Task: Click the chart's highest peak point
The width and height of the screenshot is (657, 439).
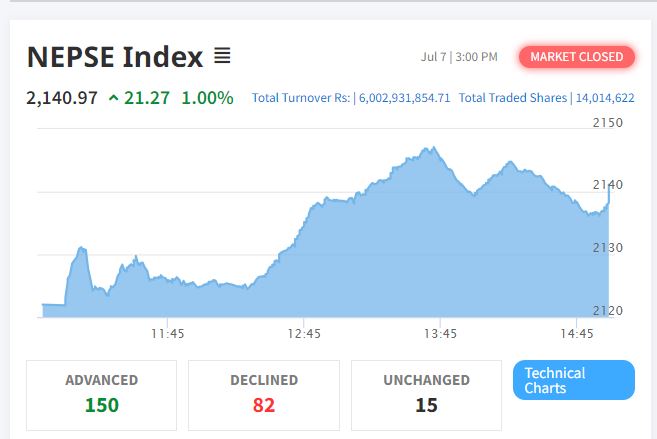Action: 431,148
